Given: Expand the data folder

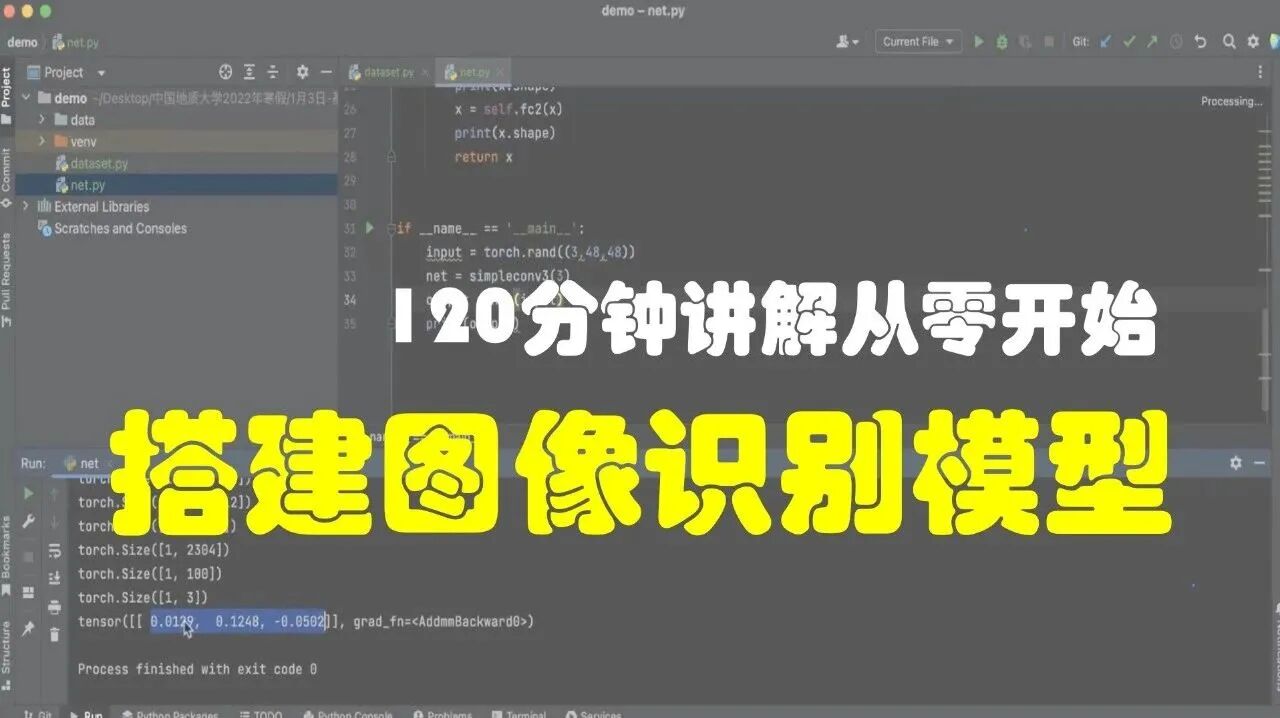Looking at the screenshot, I should coord(42,119).
